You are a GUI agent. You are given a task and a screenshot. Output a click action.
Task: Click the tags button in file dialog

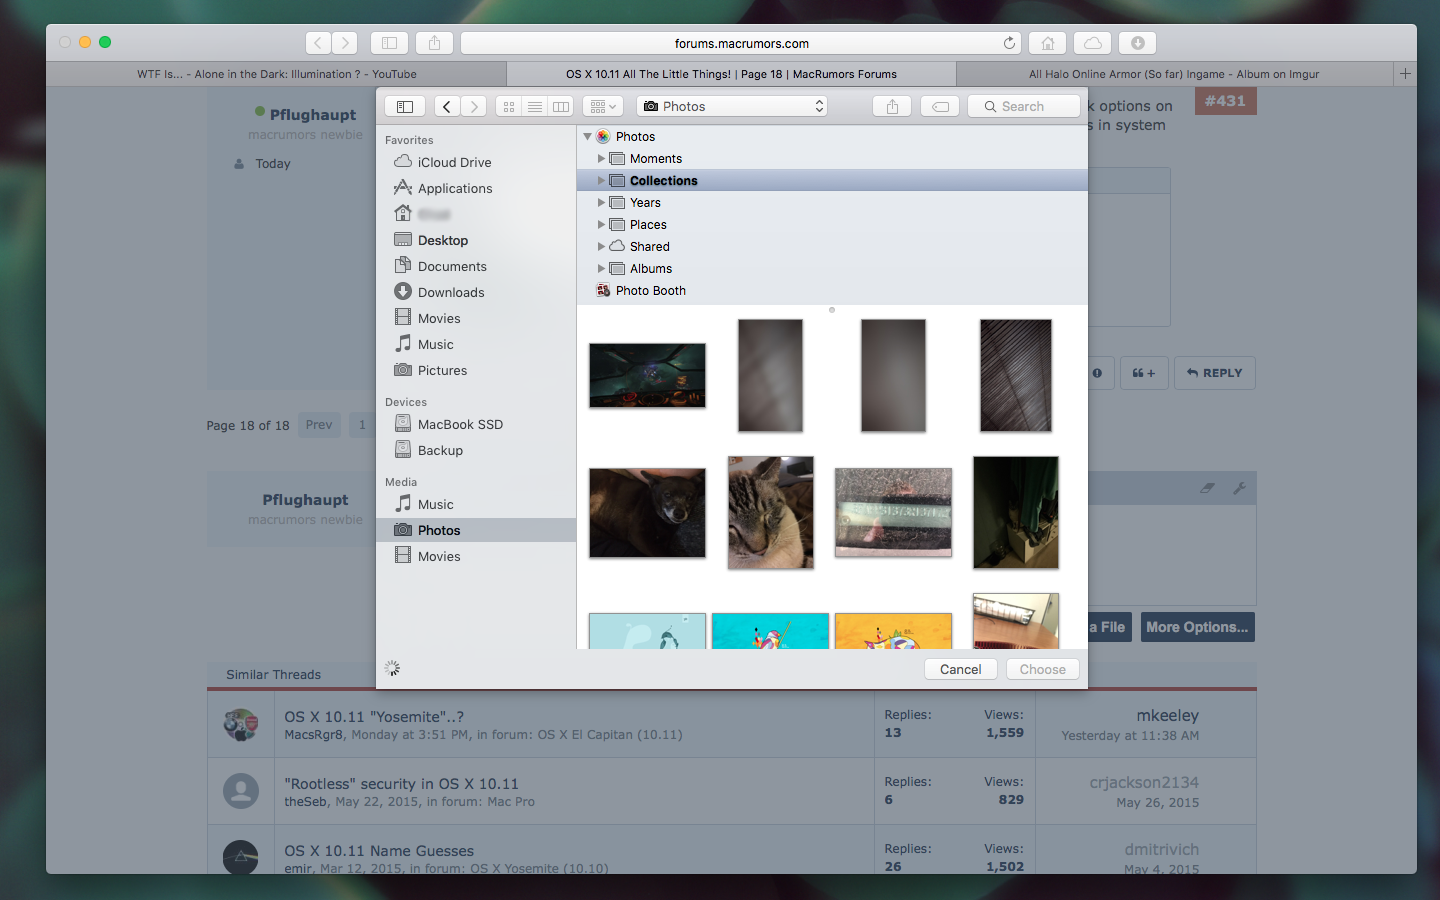tap(940, 106)
